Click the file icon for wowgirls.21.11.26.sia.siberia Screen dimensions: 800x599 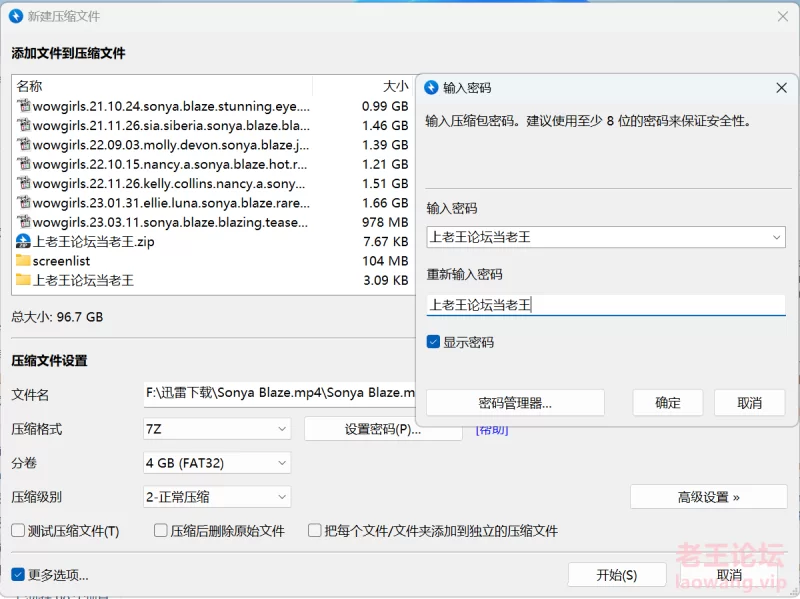coord(23,126)
